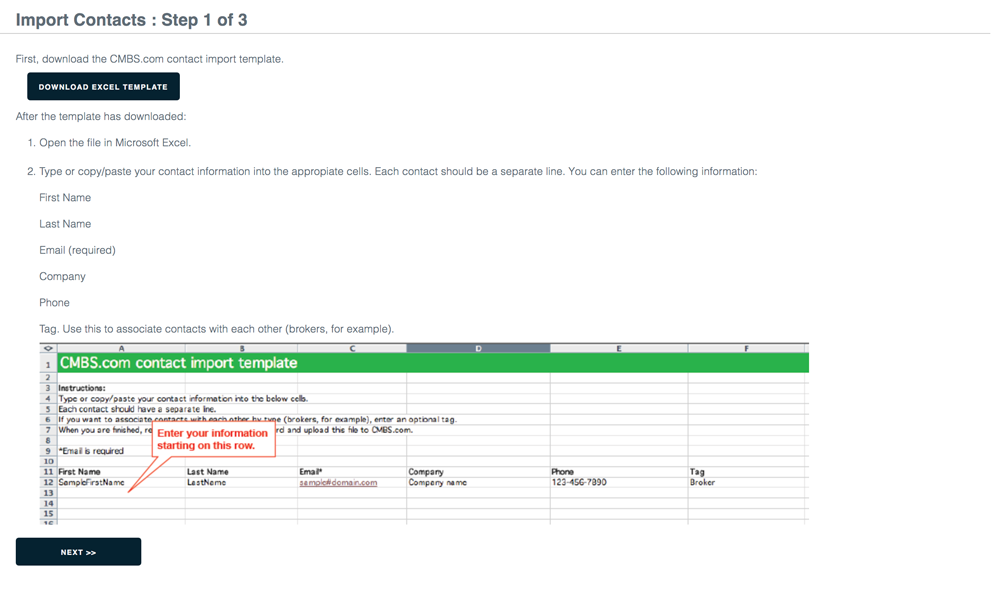1000x590 pixels.
Task: Select the "Import Contacts : Step 1 of 3" heading
Action: pyautogui.click(x=131, y=20)
